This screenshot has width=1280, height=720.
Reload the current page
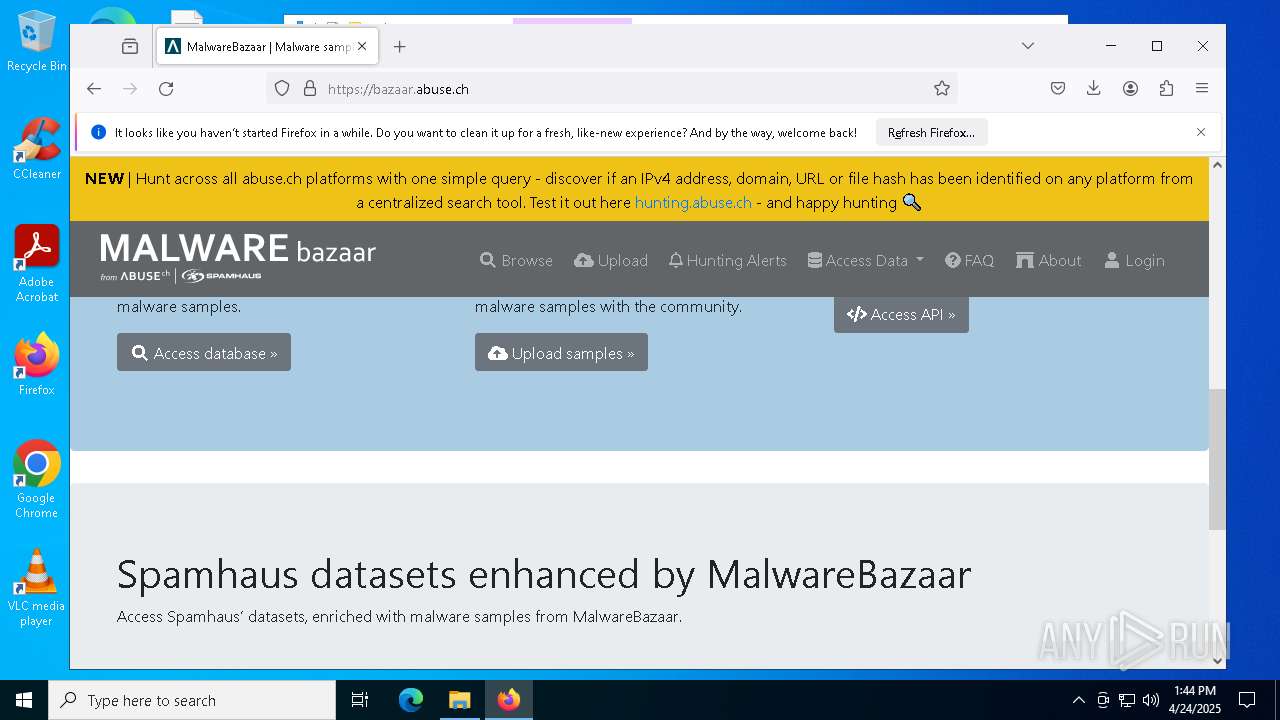166,89
